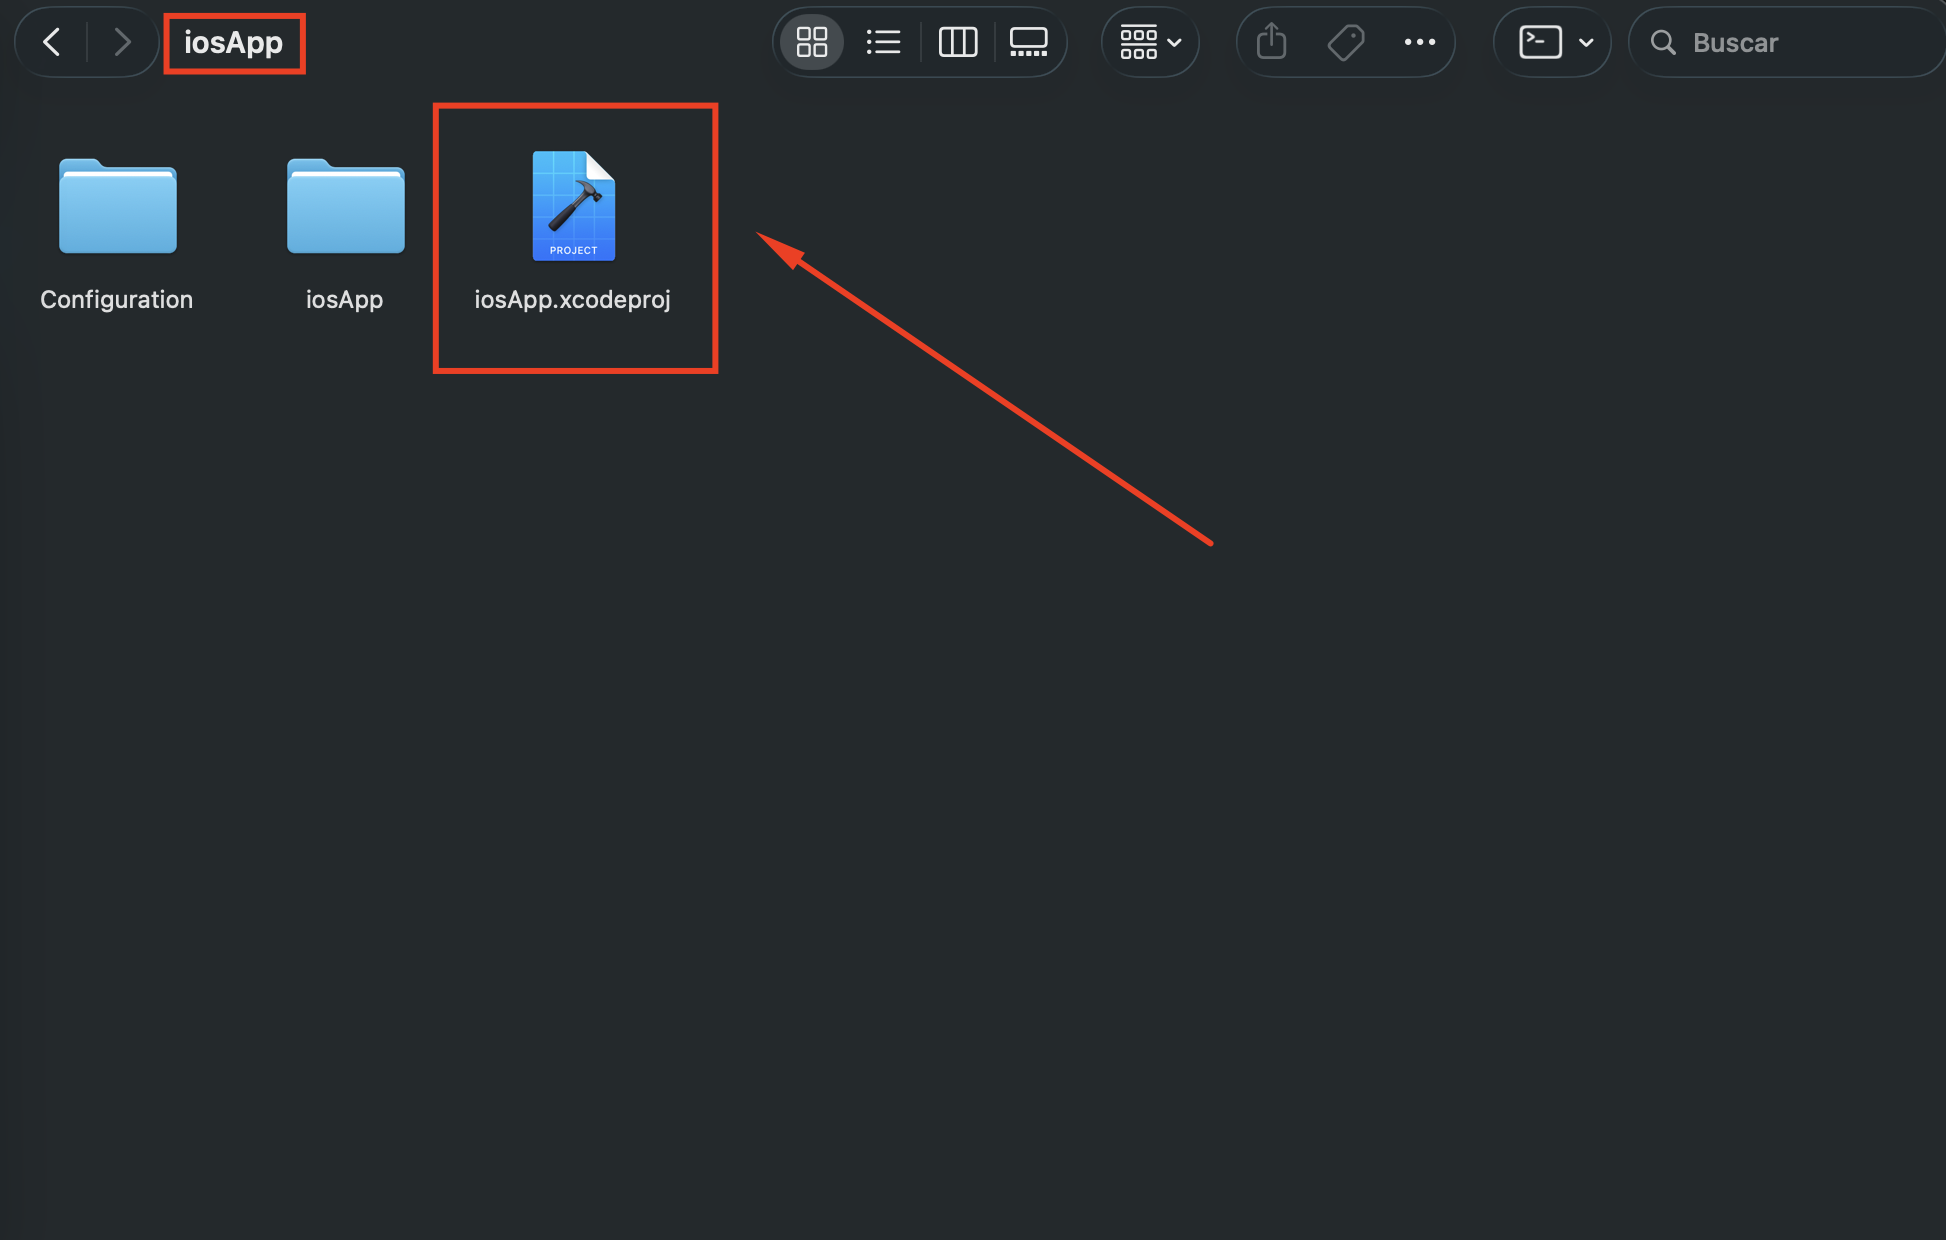Switch to list view

(883, 42)
